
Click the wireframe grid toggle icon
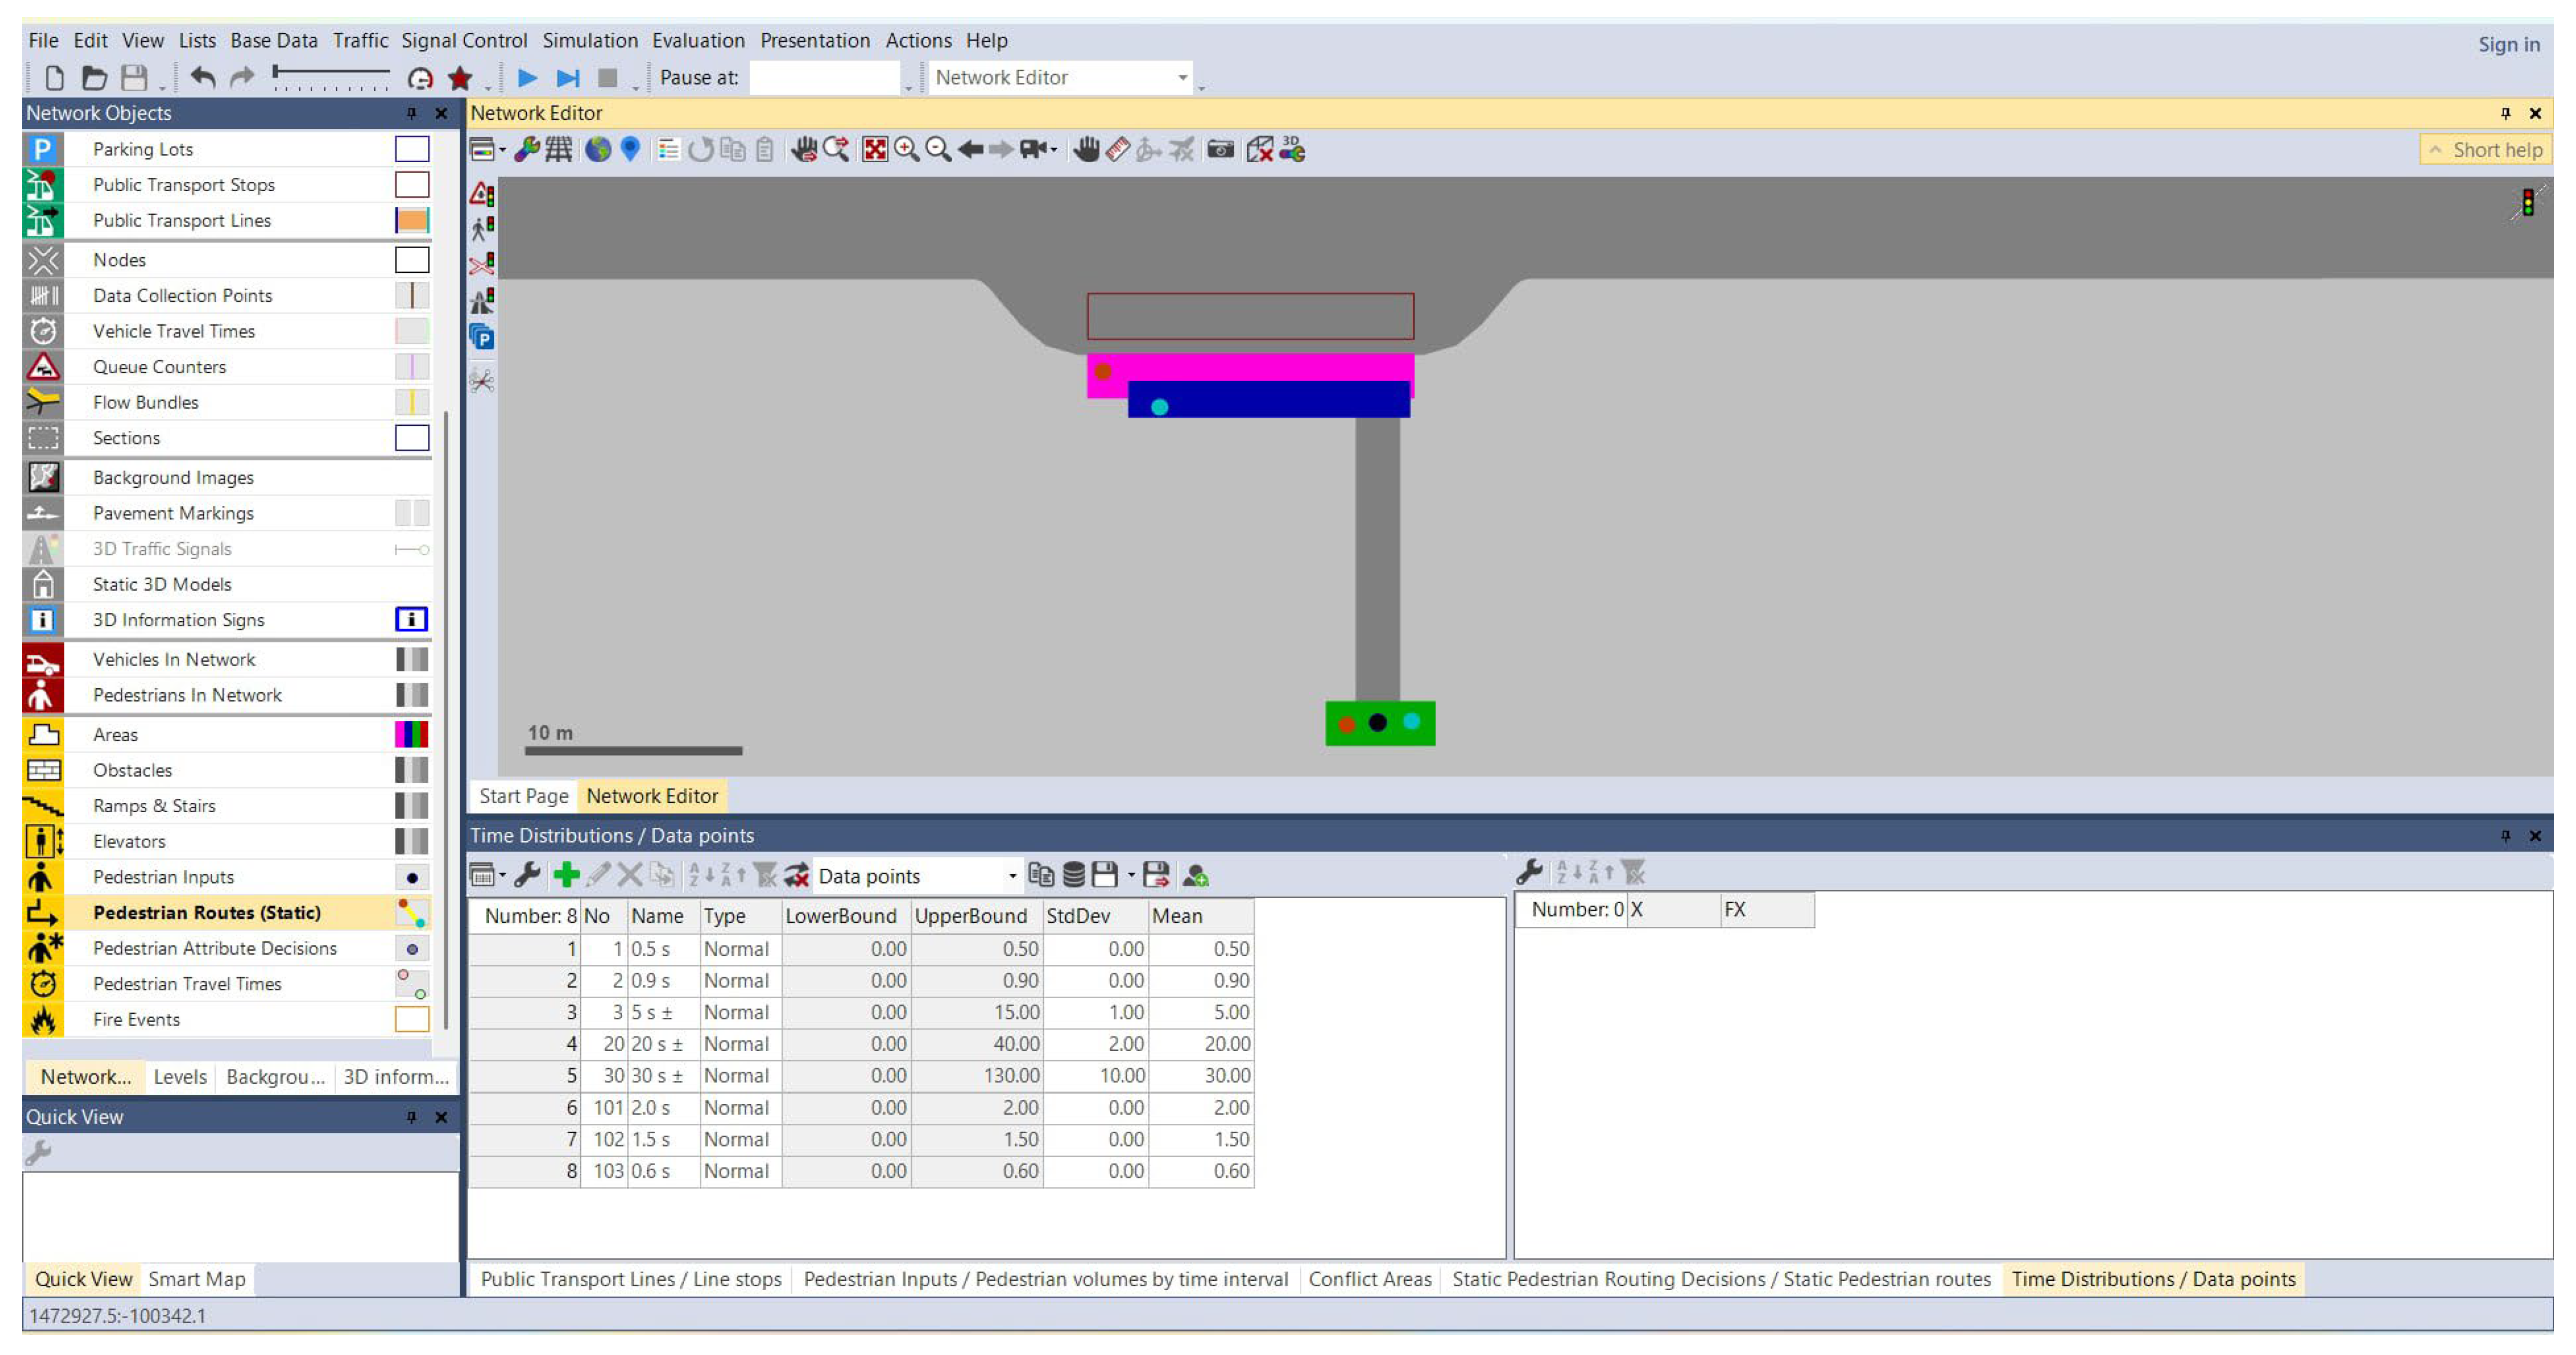pos(559,150)
